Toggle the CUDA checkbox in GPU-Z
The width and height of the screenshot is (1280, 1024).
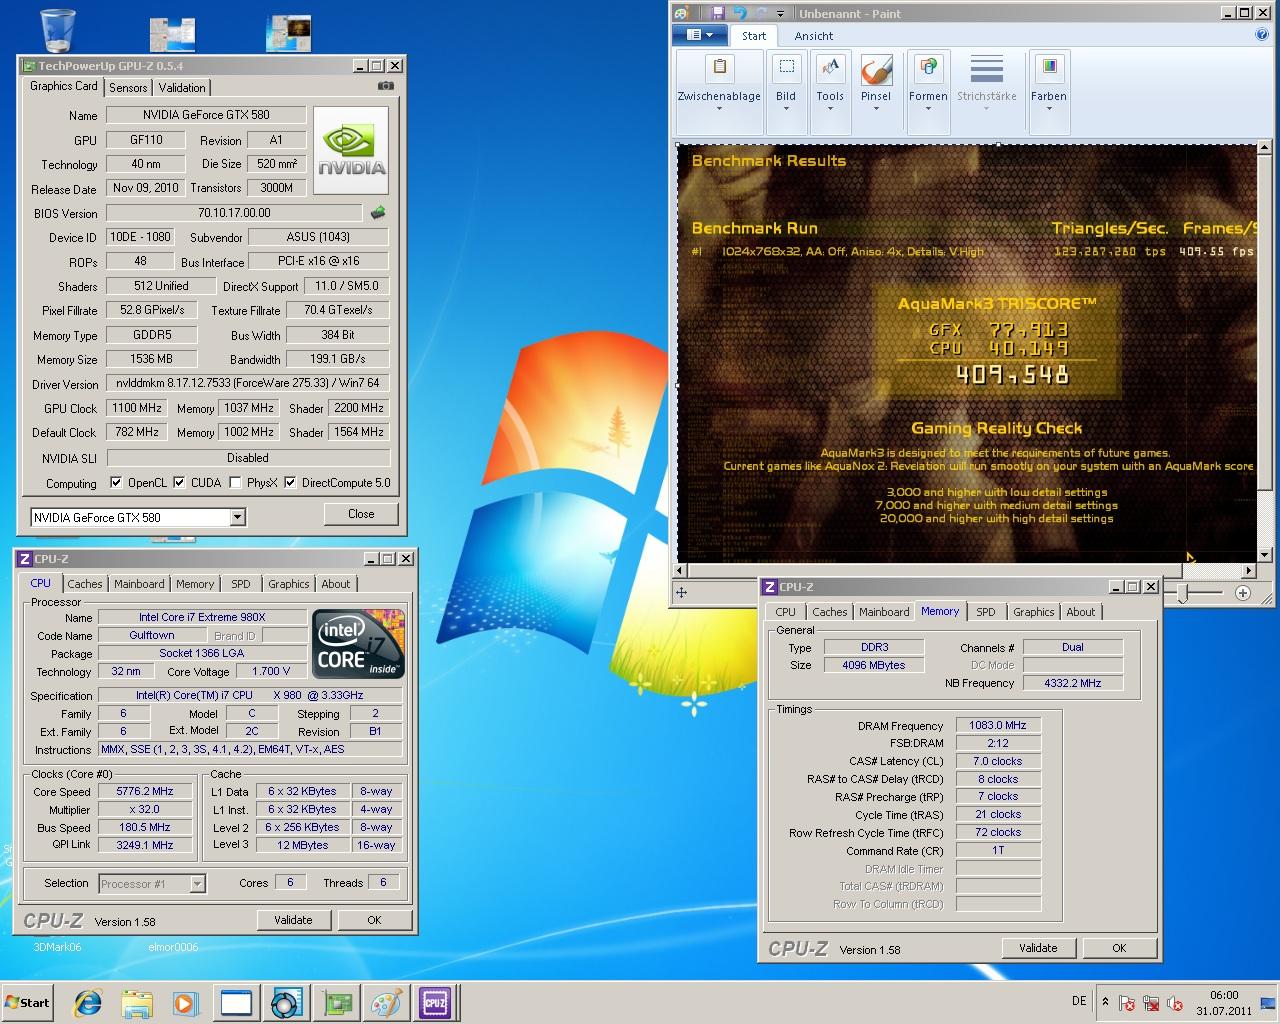click(179, 483)
